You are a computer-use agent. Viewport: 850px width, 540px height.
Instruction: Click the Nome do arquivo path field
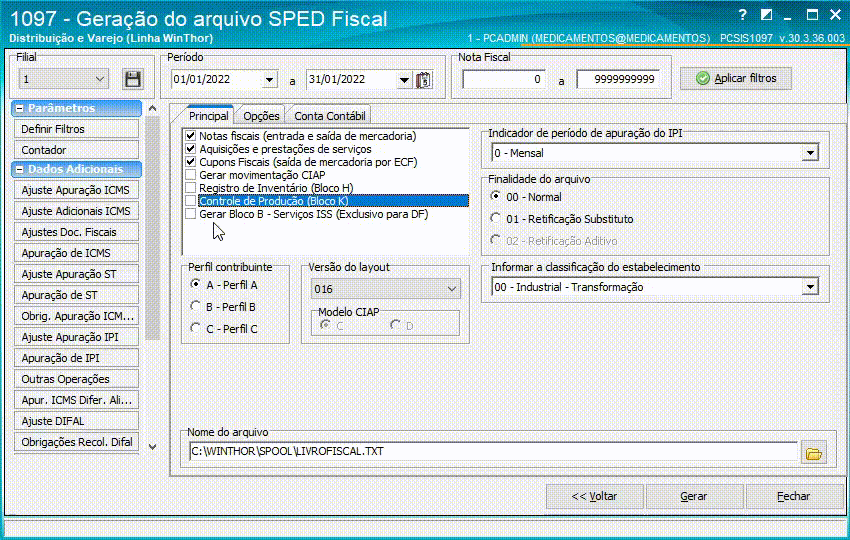[493, 451]
